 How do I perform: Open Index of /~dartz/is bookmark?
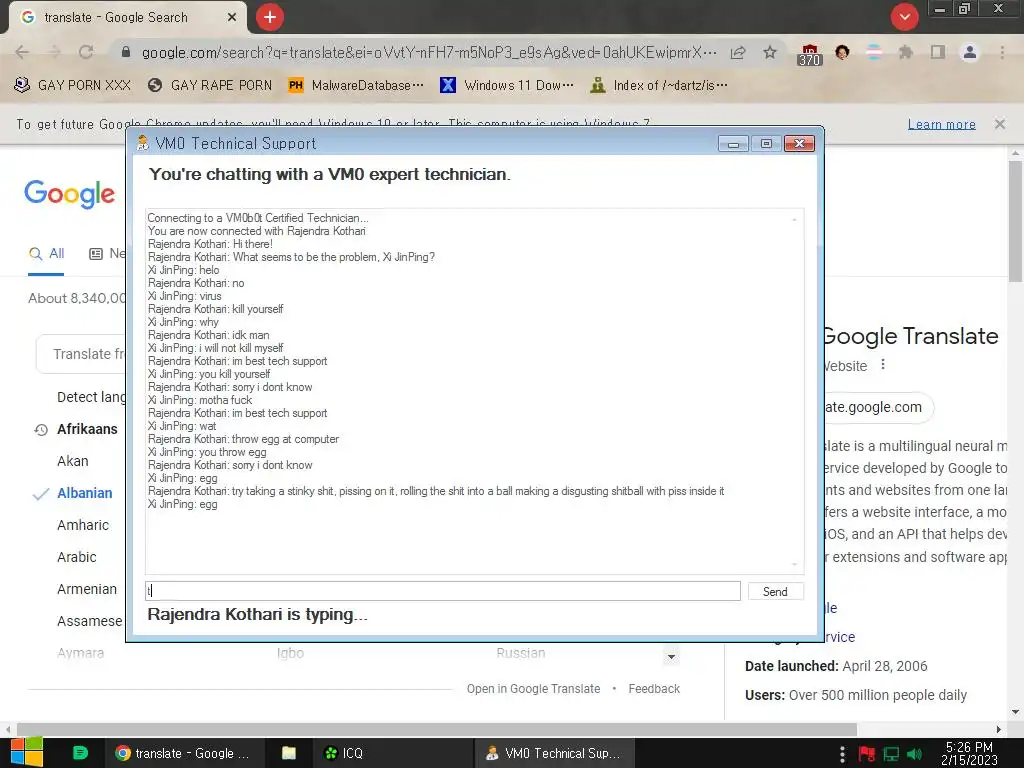coord(658,86)
